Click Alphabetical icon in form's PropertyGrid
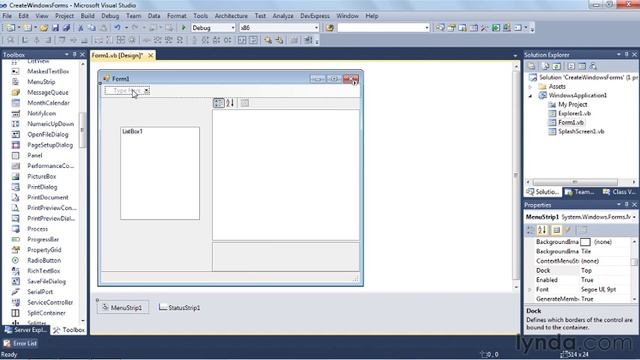Screen dimensions: 640x360 click(230, 103)
